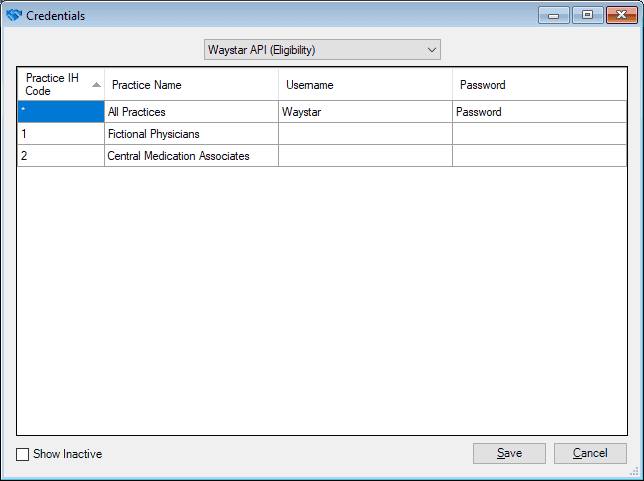Select the Fictional Physicians practice name
The height and width of the screenshot is (481, 644).
coord(191,134)
